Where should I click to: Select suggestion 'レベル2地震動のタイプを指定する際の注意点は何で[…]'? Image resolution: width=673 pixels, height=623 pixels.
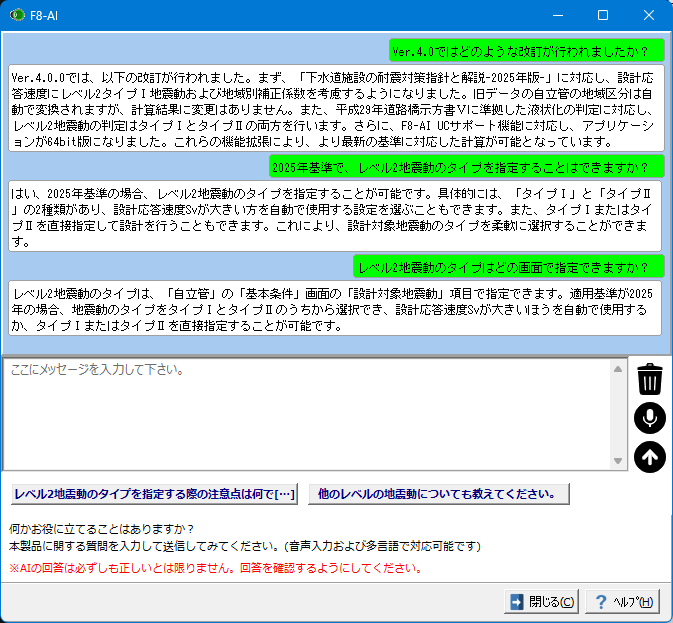pos(155,493)
